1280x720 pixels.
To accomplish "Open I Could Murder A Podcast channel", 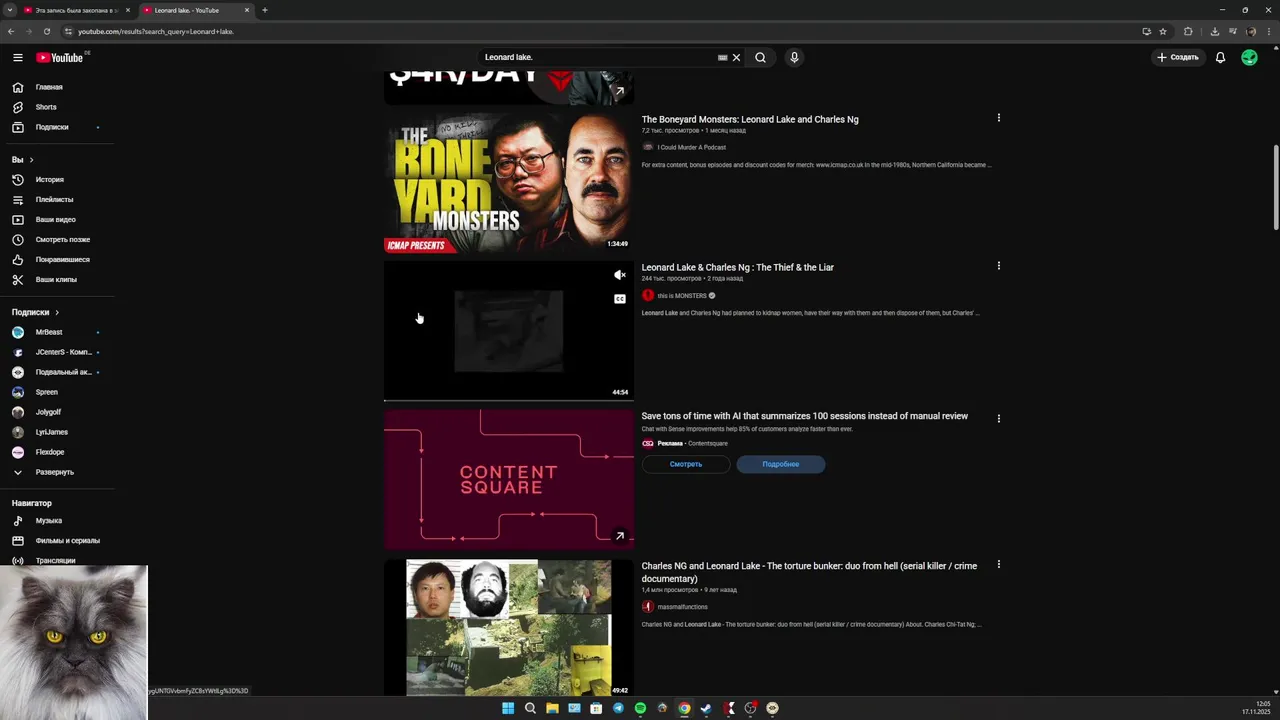I will 691,147.
